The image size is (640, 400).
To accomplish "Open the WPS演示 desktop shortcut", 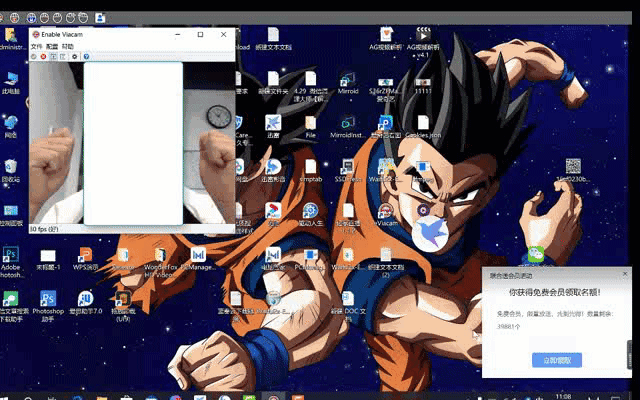I will coord(85,259).
